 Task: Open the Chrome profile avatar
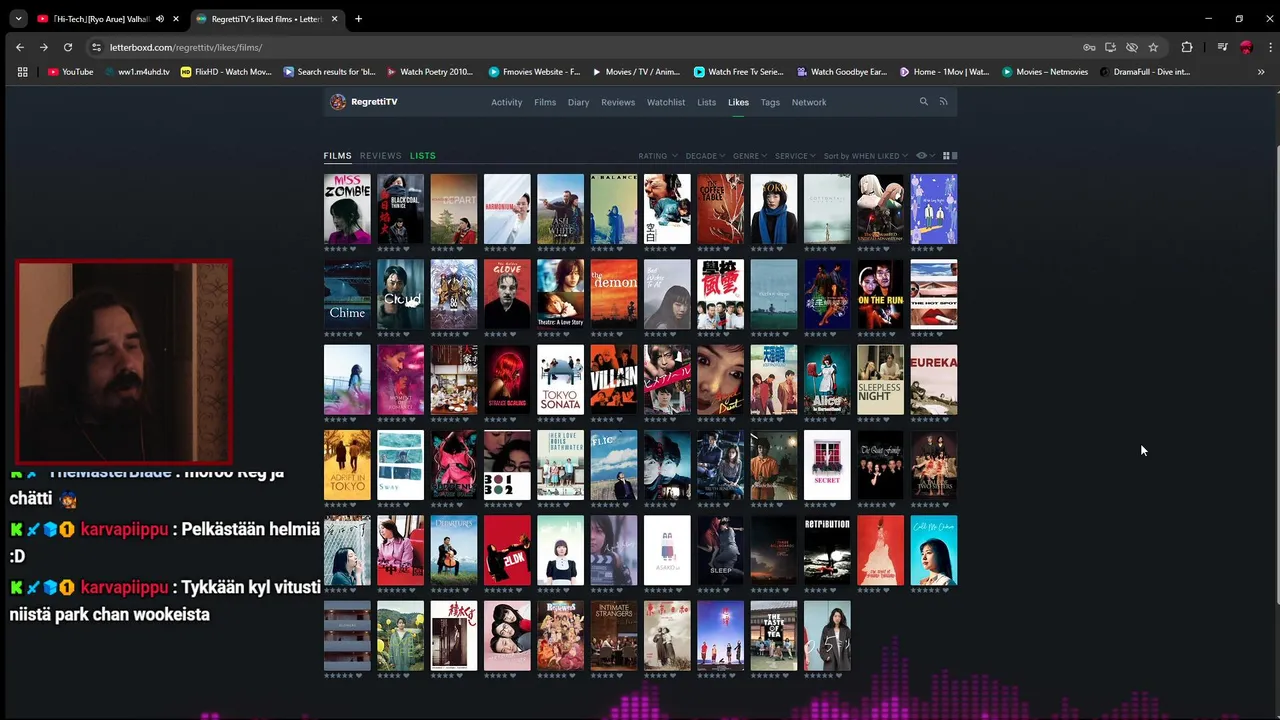tap(1246, 47)
